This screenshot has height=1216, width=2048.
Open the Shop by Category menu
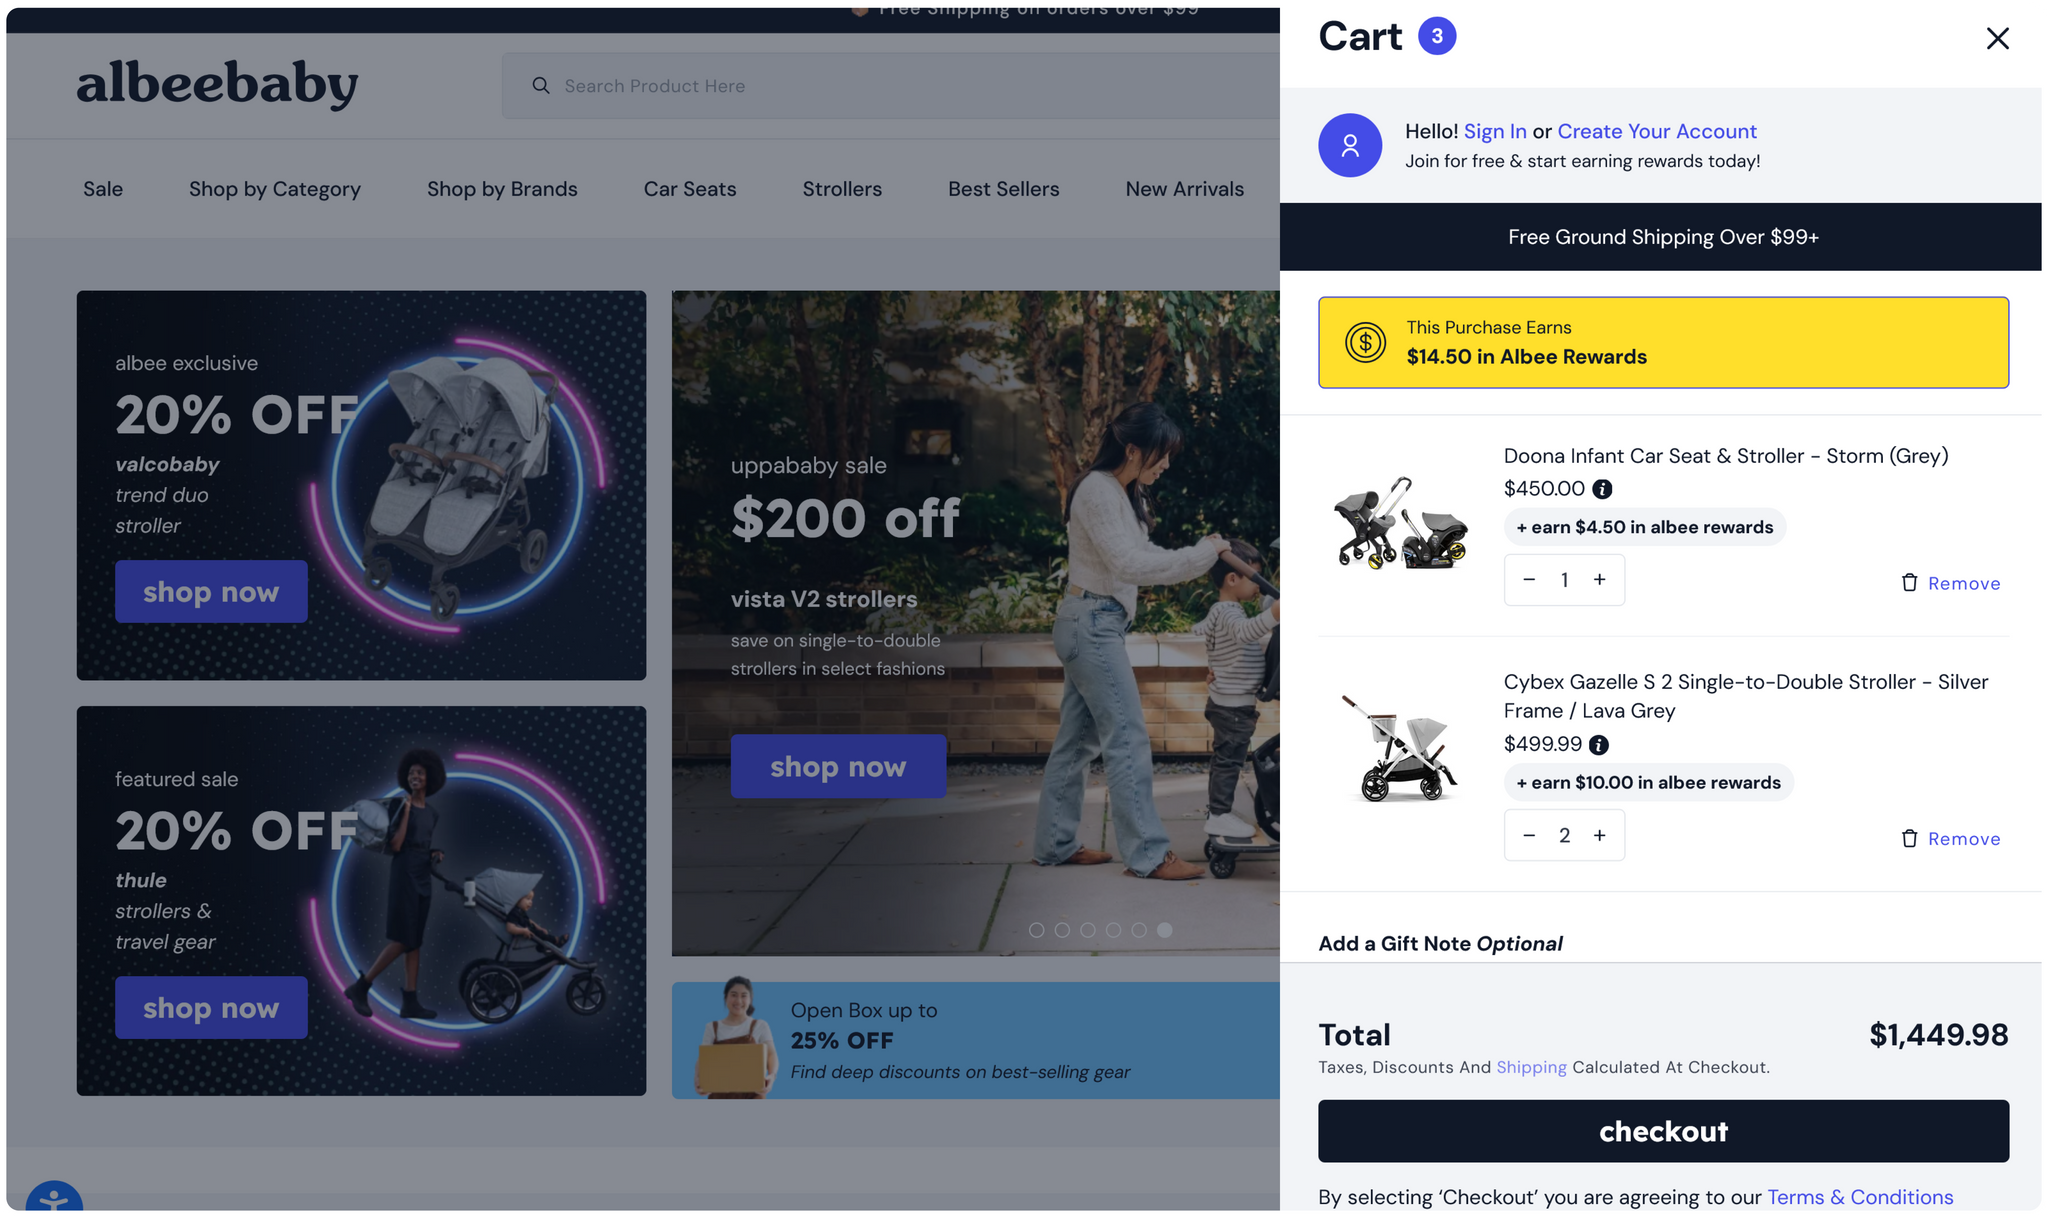(275, 189)
